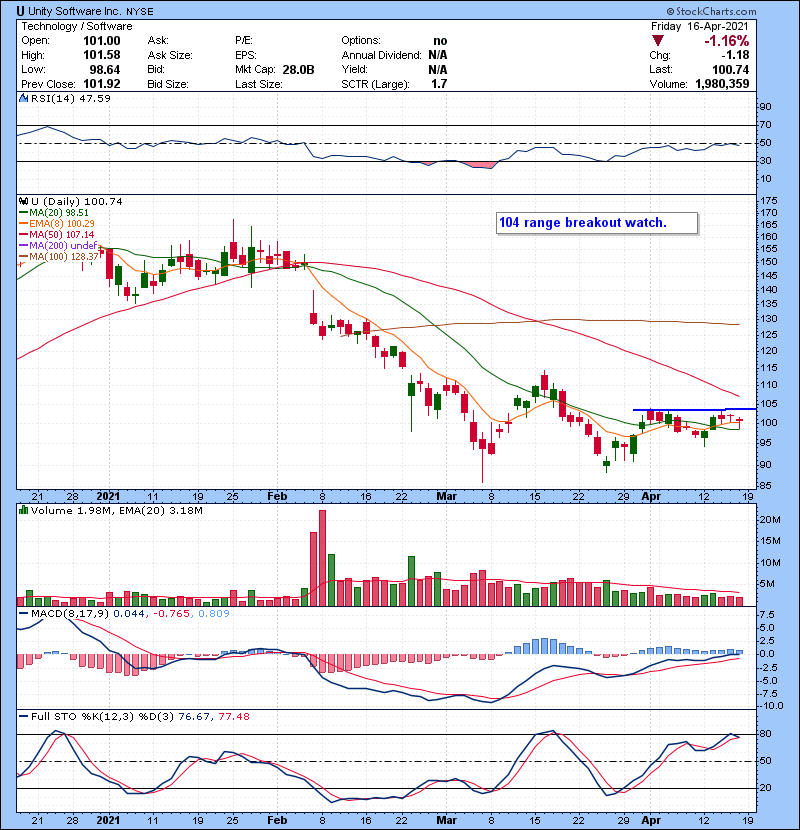
Task: Click the Options value no
Action: coord(440,41)
